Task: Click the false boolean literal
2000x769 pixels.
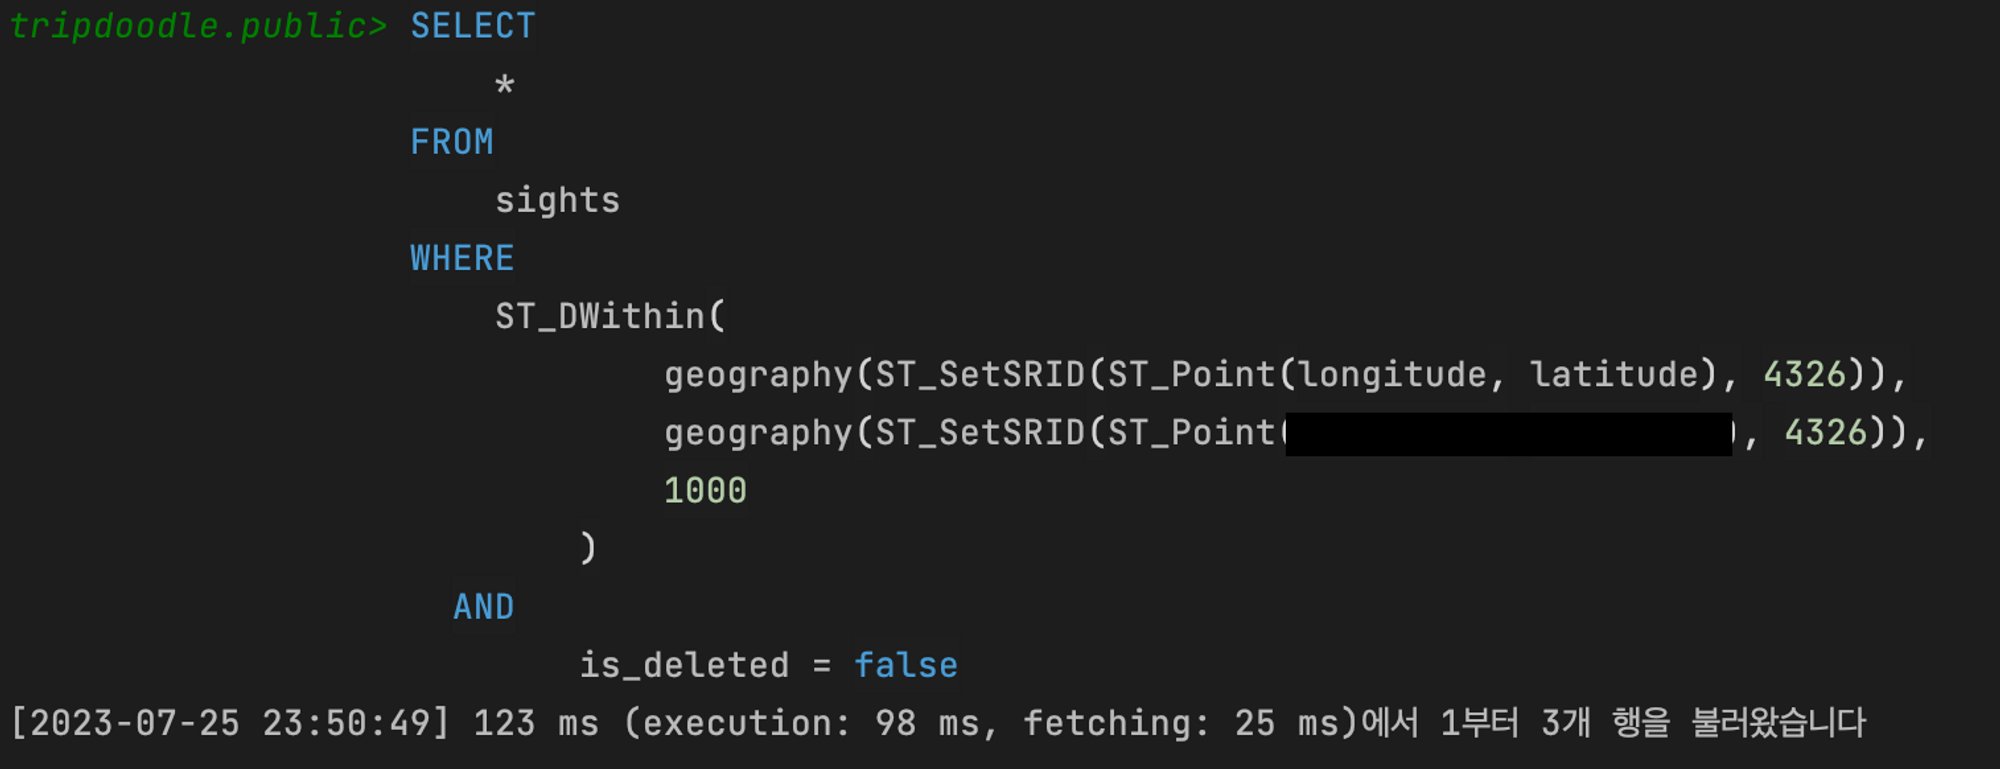Action: coord(906,665)
